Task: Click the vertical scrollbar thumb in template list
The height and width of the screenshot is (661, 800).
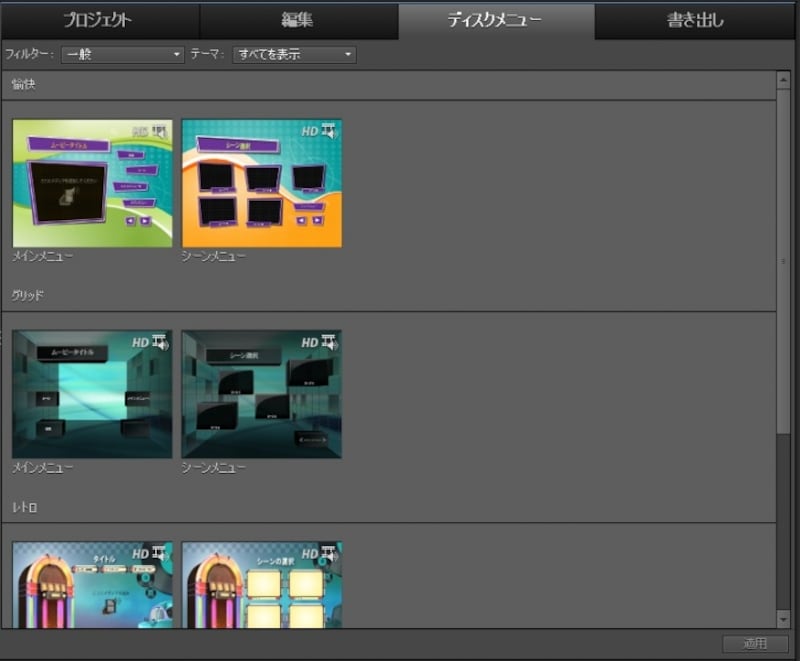Action: point(783,260)
